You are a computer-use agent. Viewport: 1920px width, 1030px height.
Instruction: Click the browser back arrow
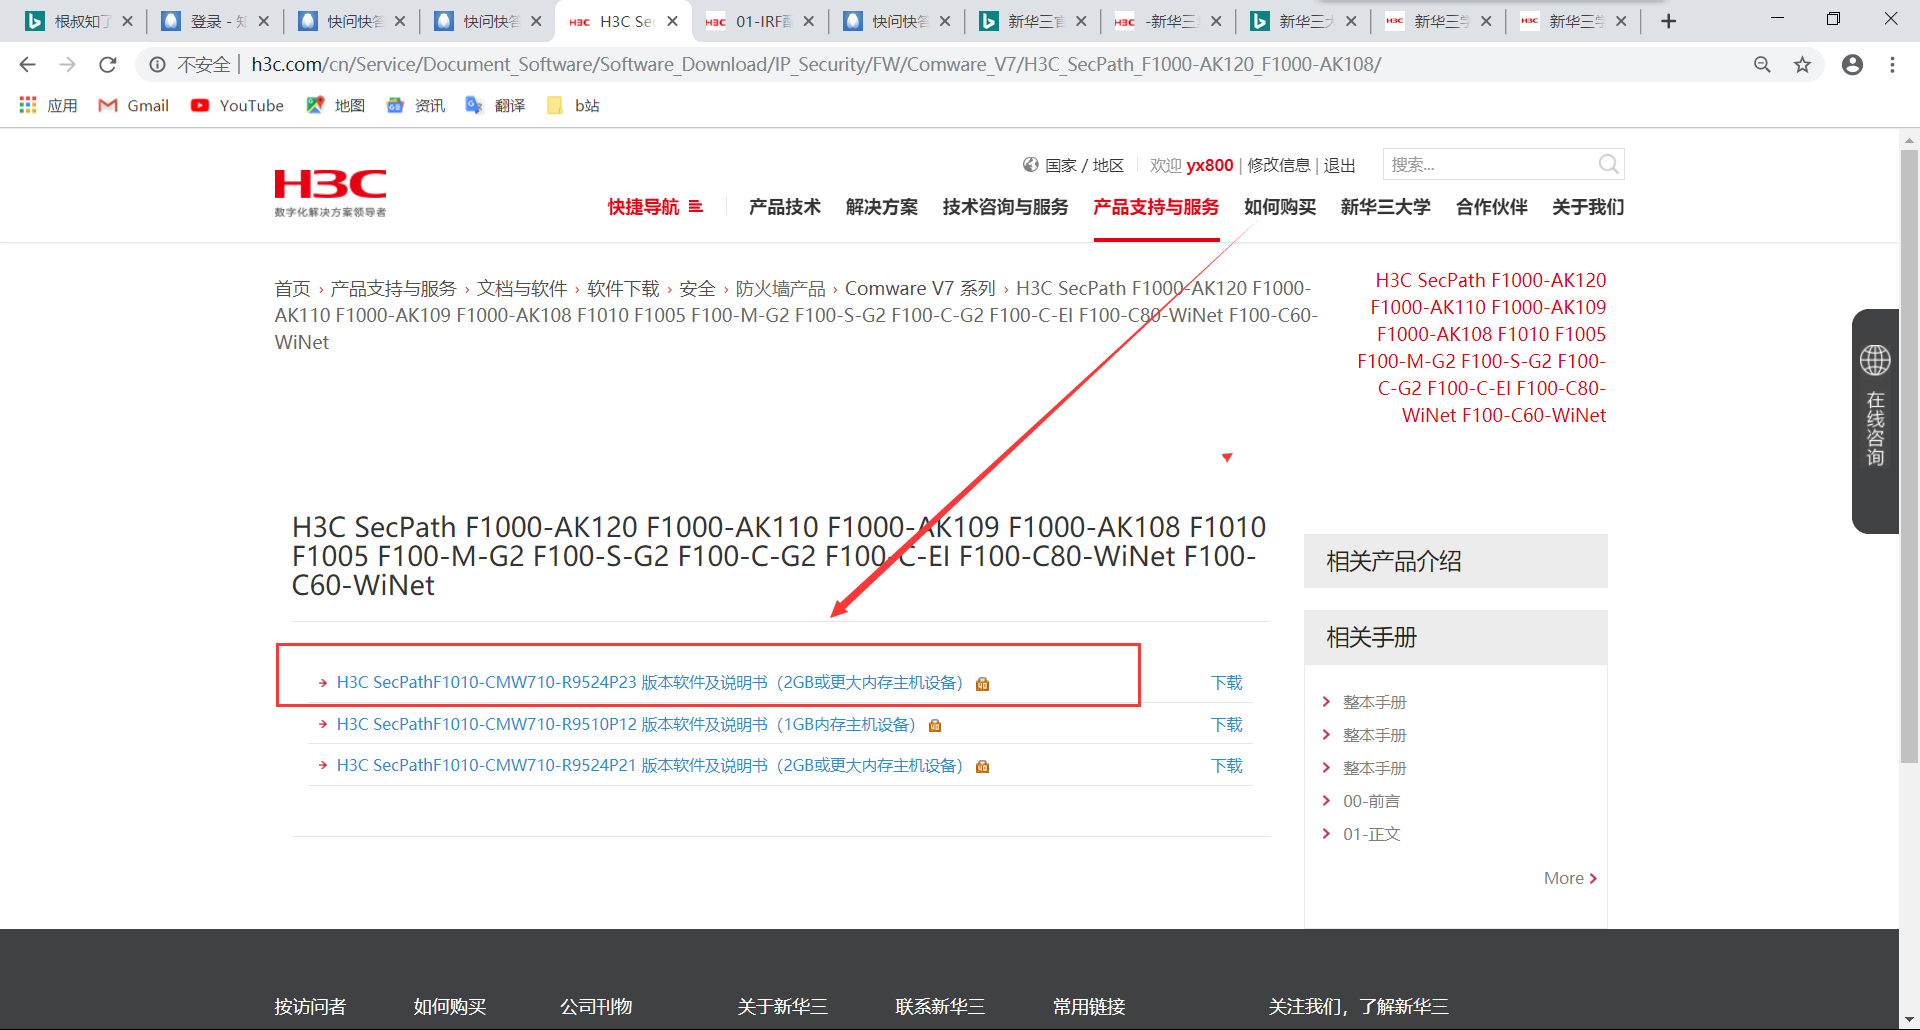tap(27, 65)
